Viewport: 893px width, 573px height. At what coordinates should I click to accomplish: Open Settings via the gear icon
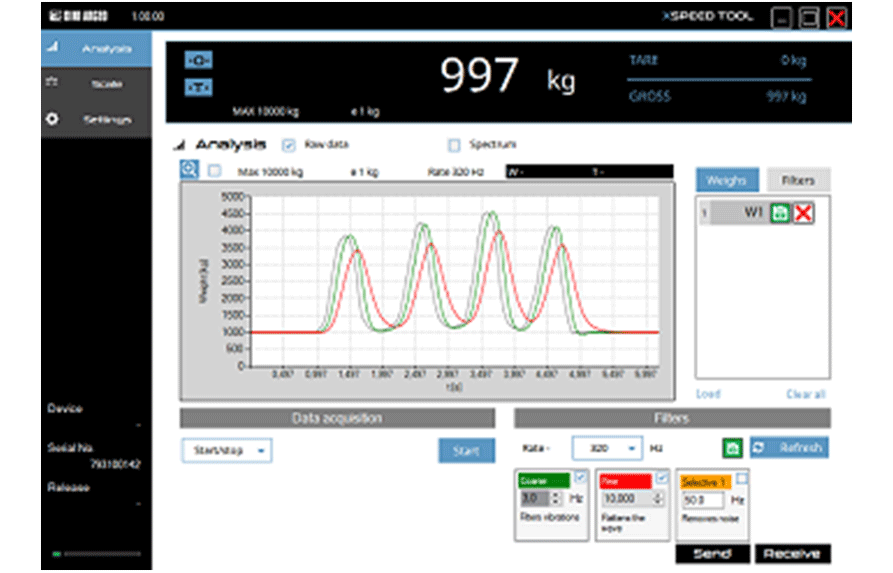(x=53, y=119)
